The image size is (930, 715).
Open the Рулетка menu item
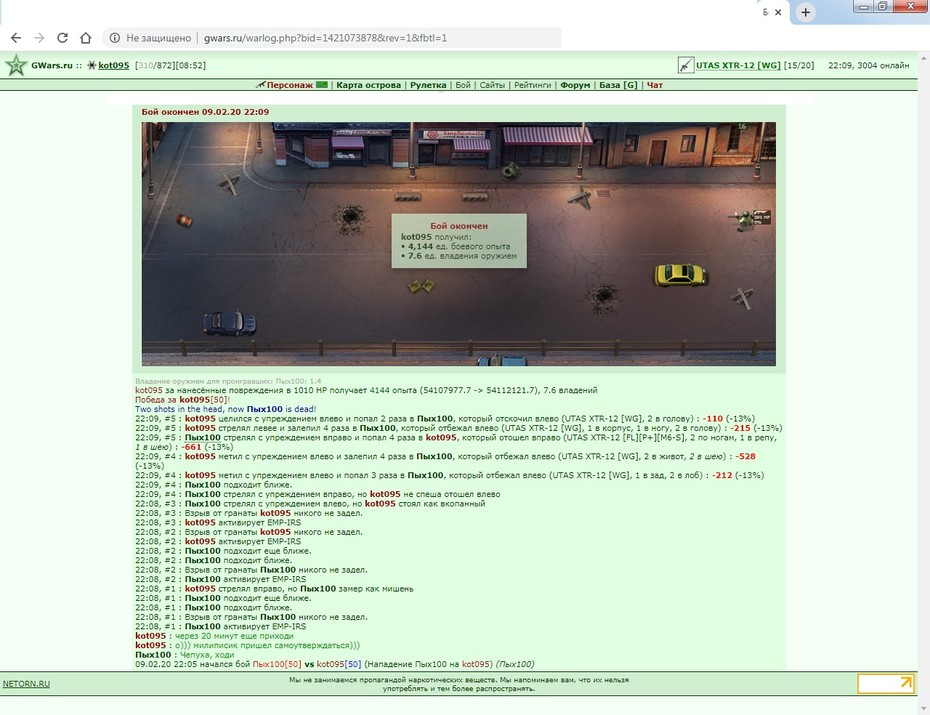click(428, 85)
